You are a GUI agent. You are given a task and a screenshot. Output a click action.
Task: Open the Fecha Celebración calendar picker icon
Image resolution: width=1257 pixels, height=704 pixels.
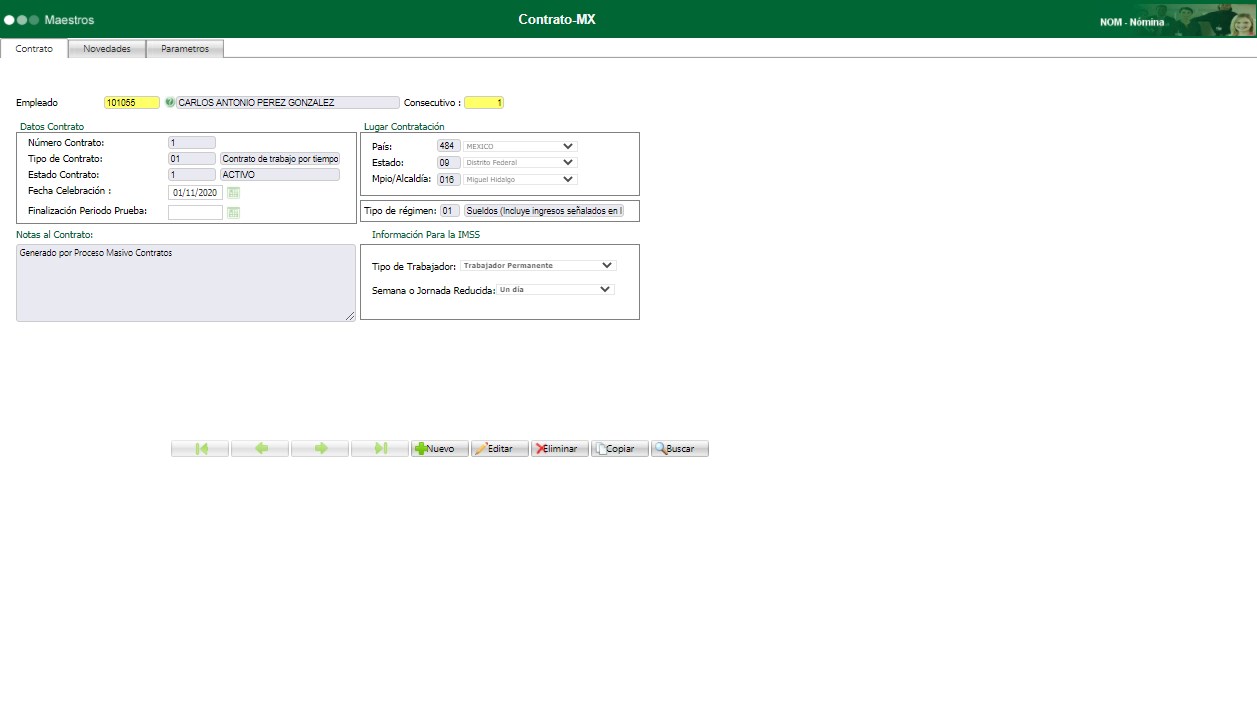[x=234, y=193]
